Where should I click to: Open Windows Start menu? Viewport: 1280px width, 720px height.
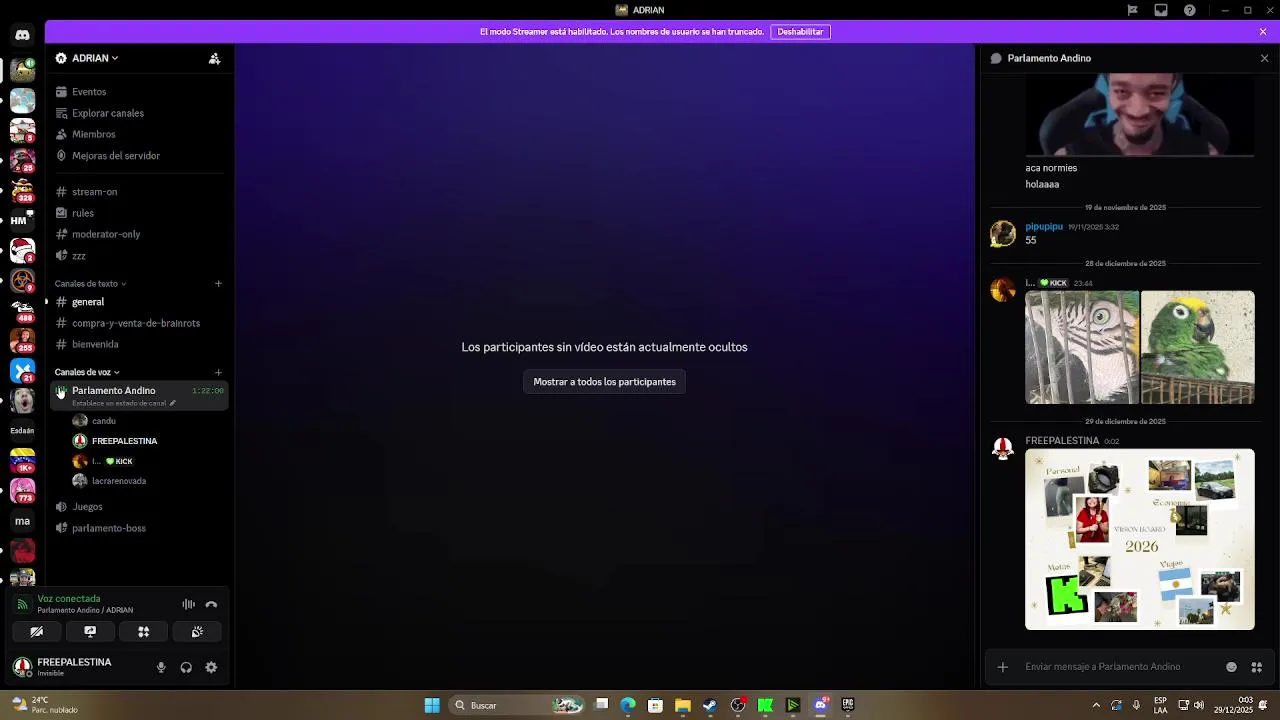click(x=432, y=705)
